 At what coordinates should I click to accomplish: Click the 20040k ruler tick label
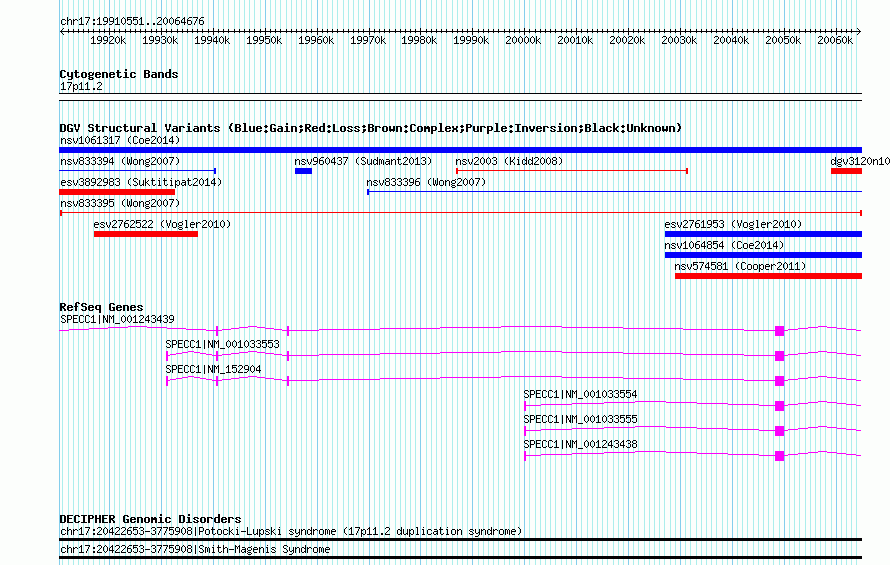tap(731, 40)
